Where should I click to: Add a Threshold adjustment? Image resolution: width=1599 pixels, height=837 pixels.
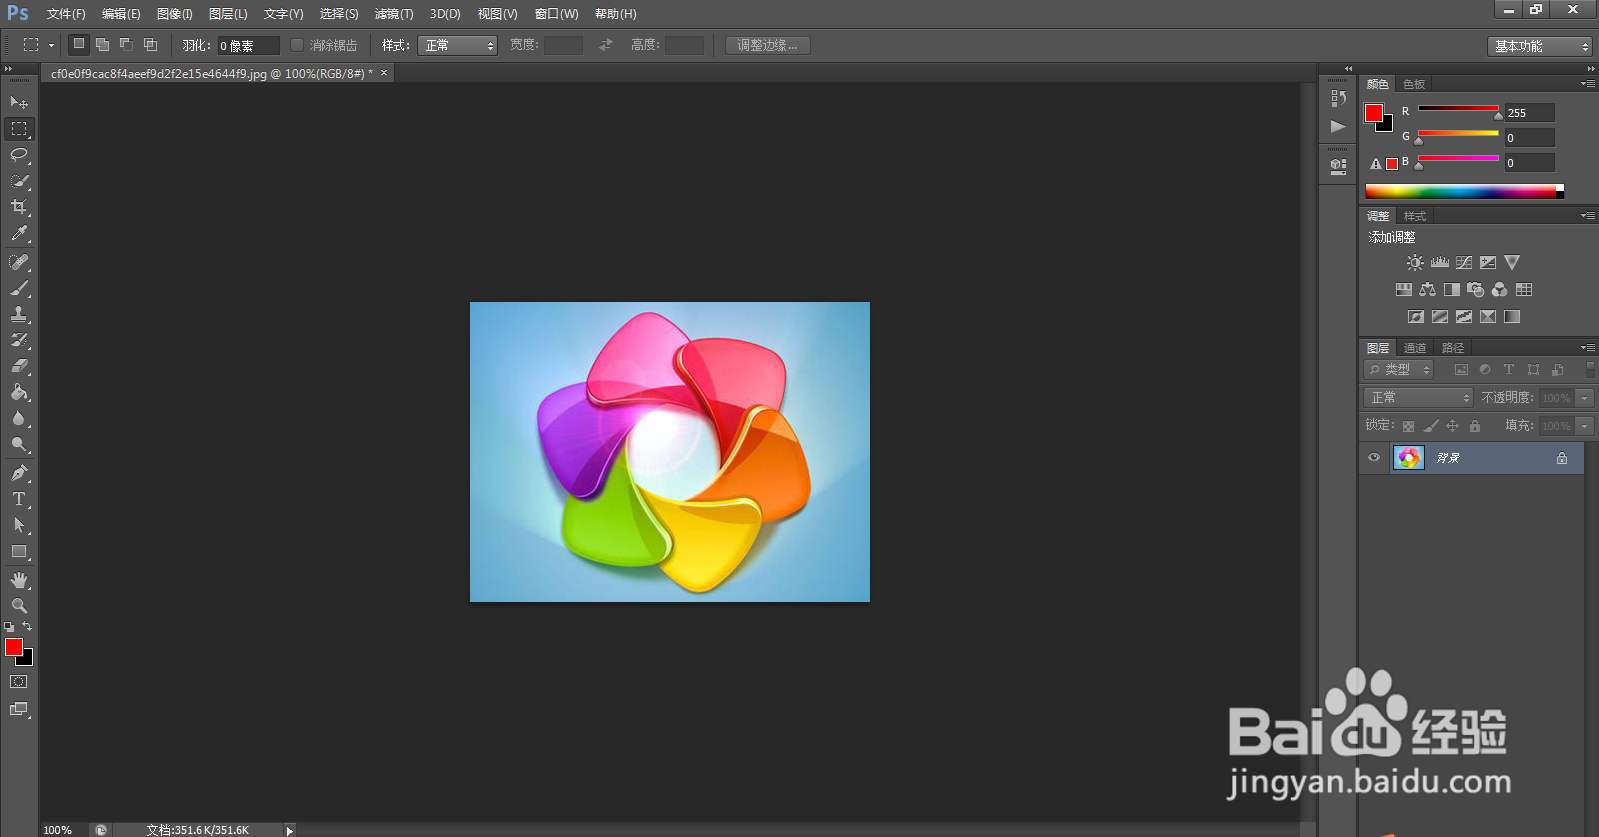(x=1464, y=317)
